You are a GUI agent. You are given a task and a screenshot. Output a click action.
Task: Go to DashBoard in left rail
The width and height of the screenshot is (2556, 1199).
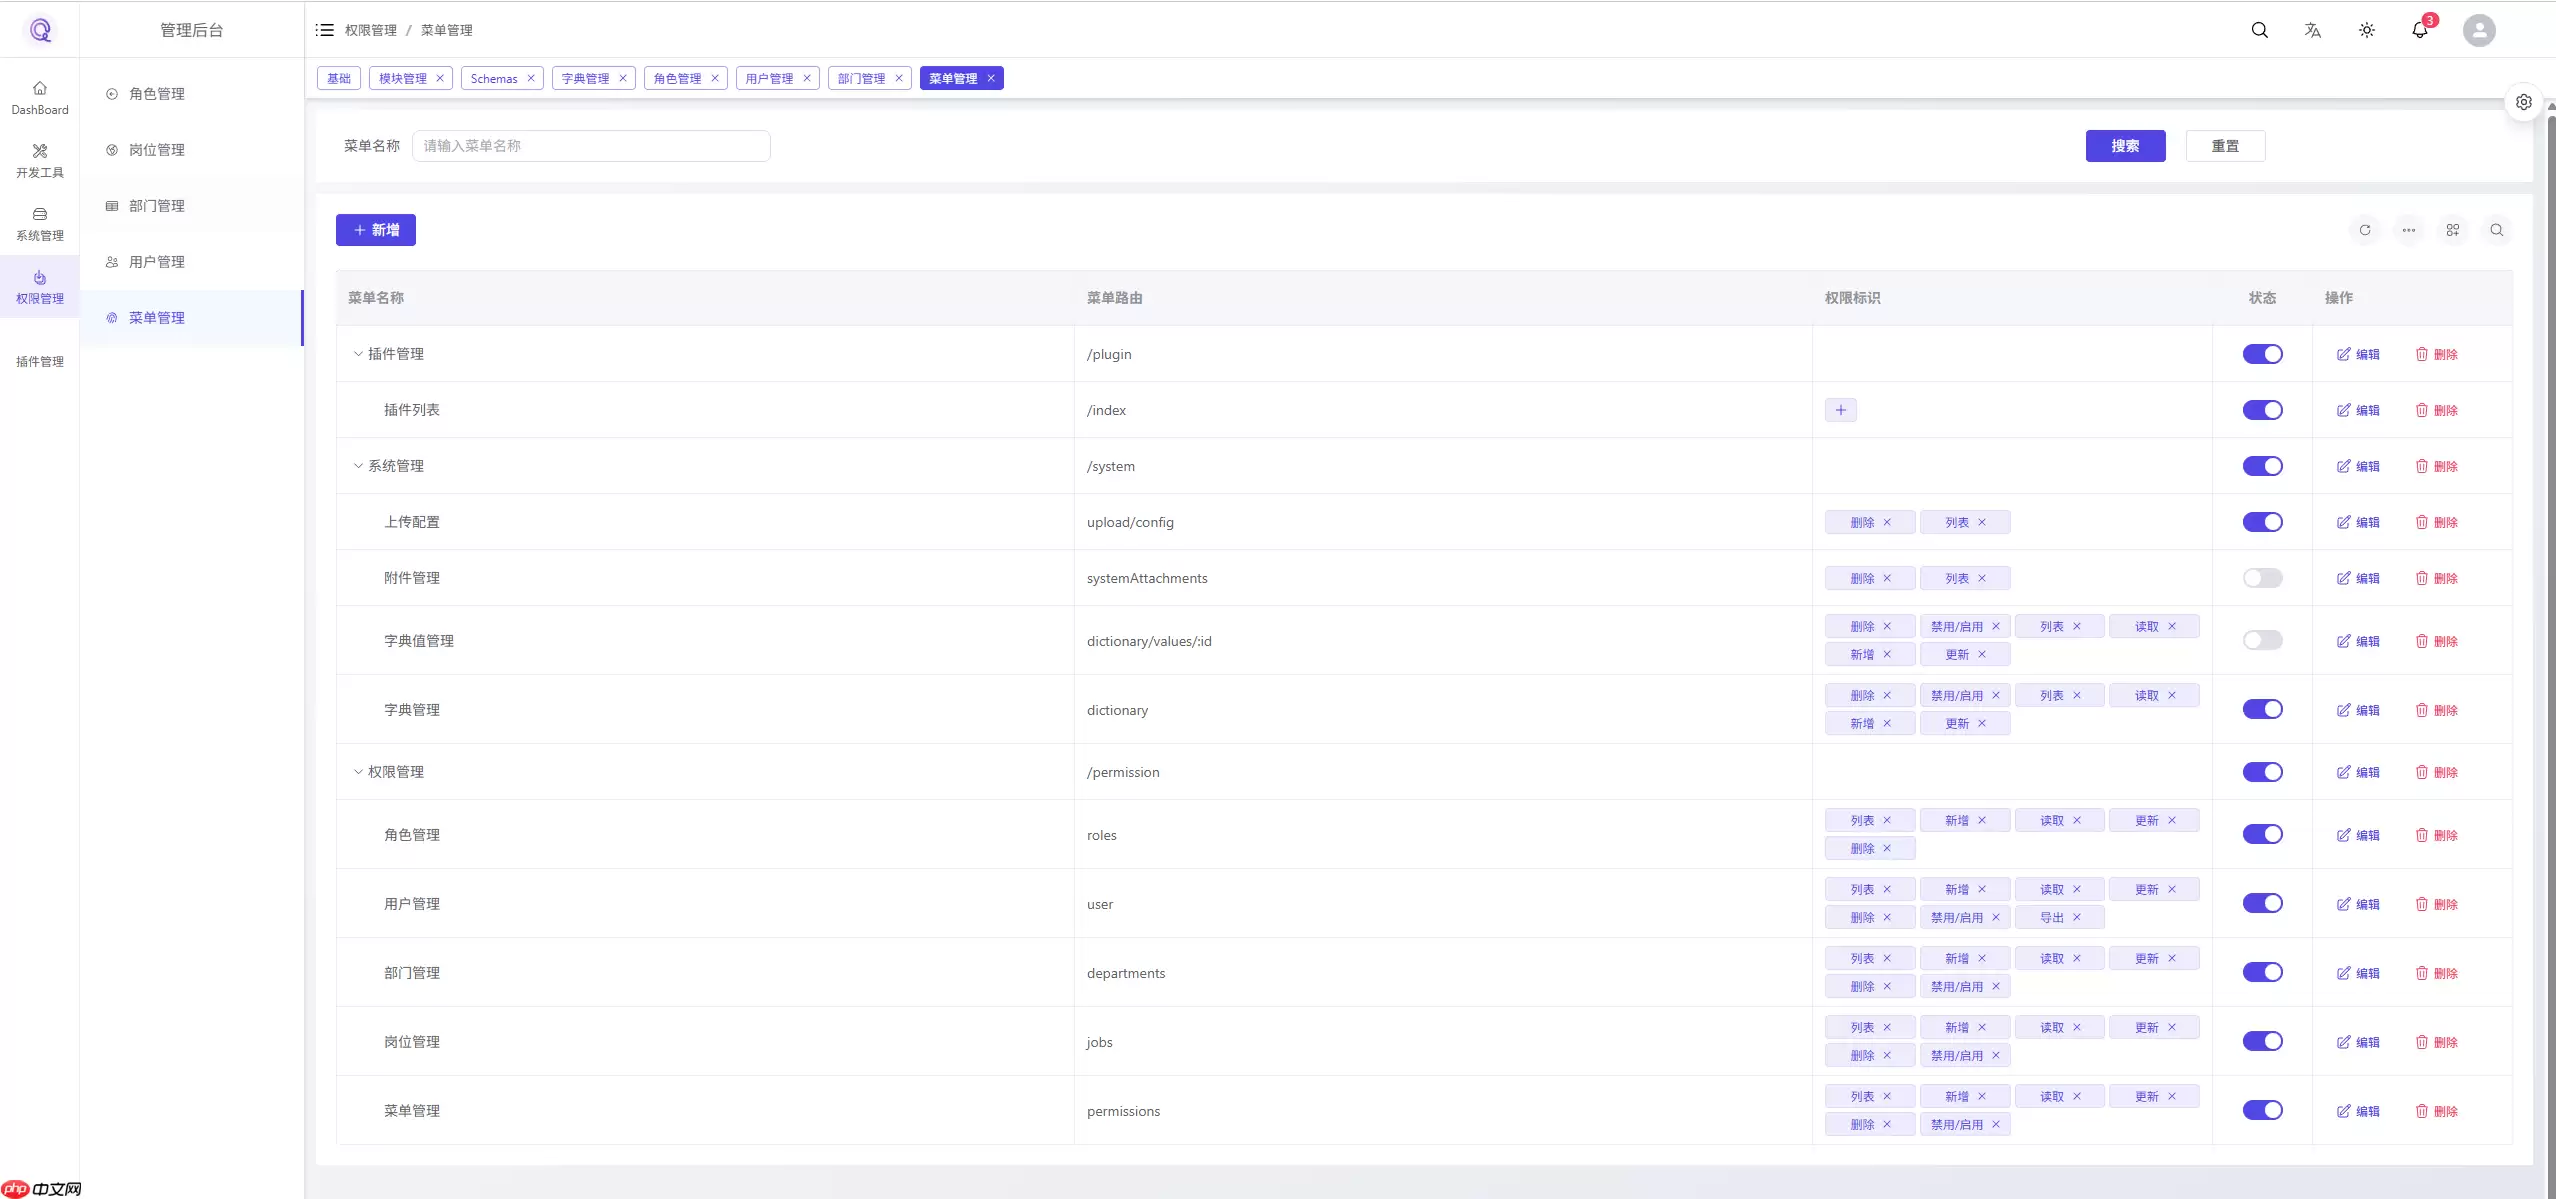(x=40, y=97)
